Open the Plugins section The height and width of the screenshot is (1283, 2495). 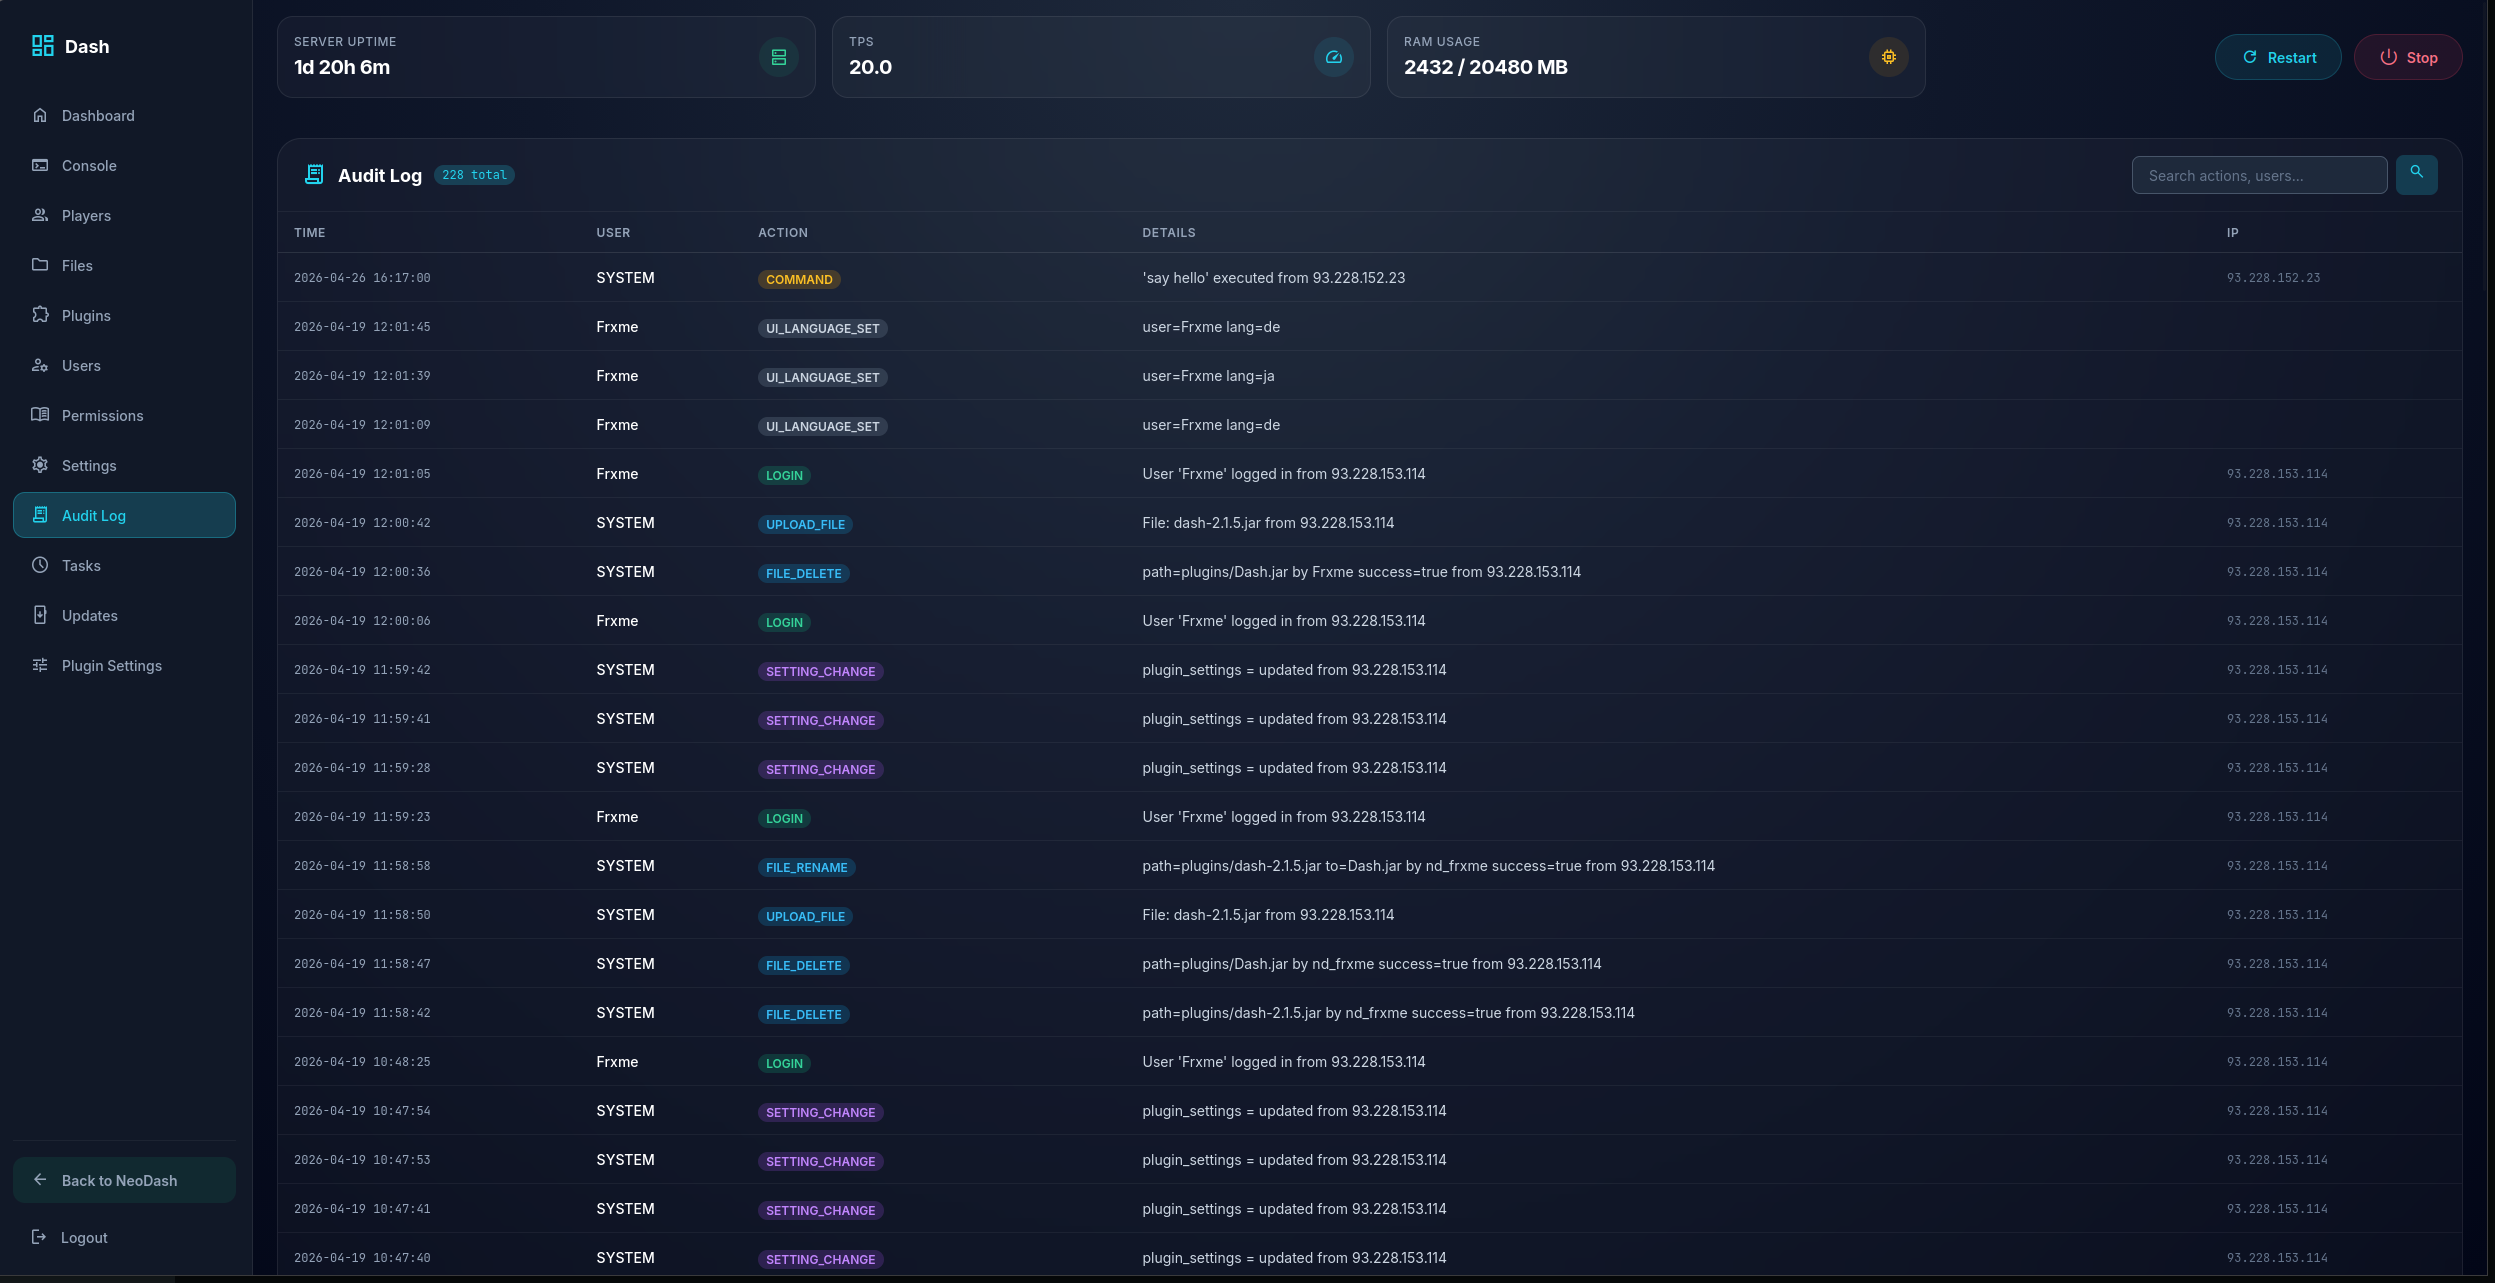(124, 315)
